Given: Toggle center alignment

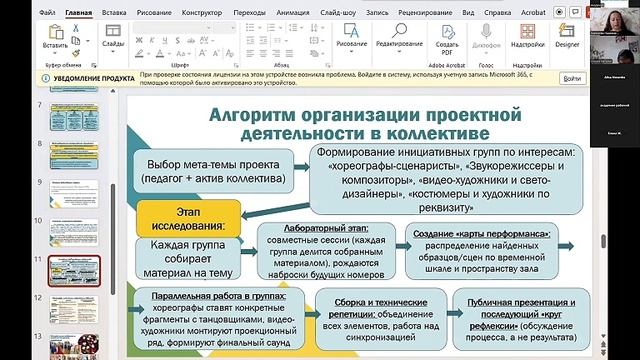Looking at the screenshot, I should [x=264, y=53].
